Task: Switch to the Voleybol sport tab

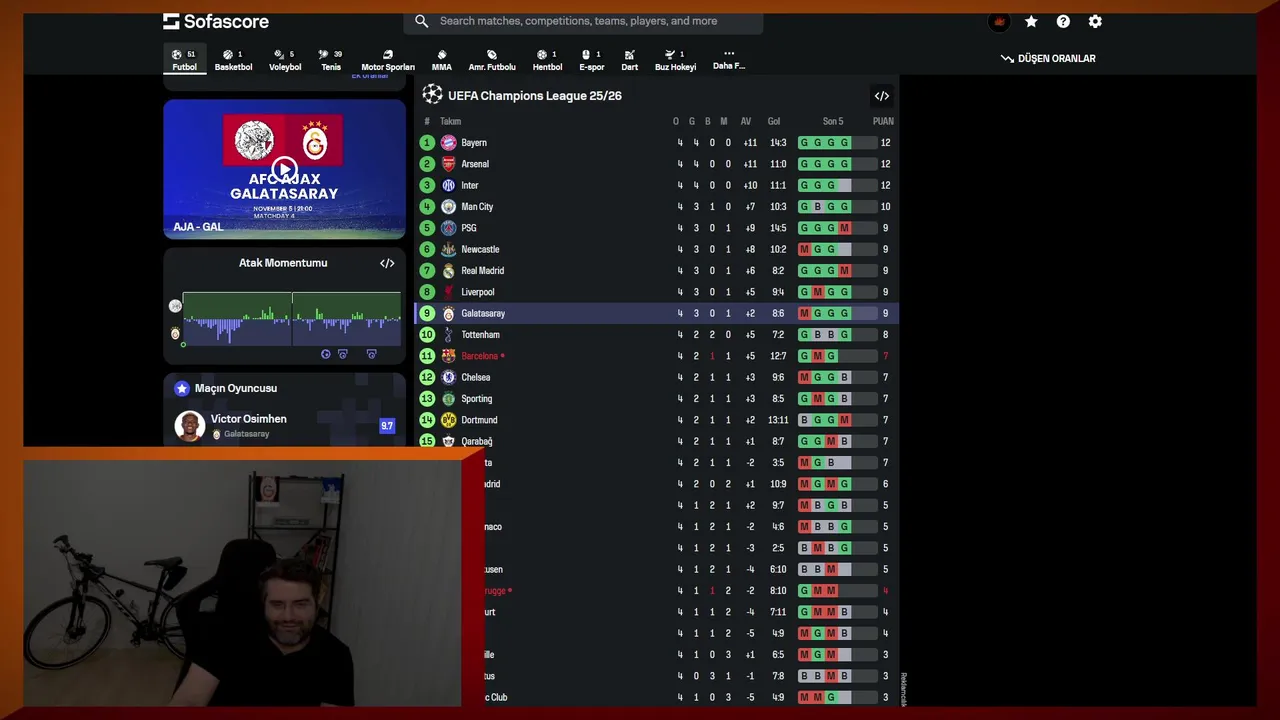Action: [x=285, y=60]
